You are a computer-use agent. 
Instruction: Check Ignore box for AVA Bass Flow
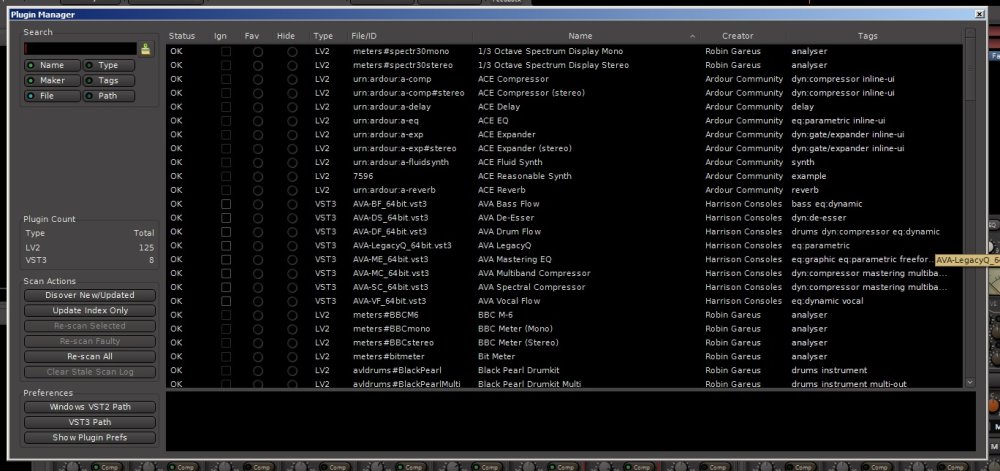coord(226,204)
